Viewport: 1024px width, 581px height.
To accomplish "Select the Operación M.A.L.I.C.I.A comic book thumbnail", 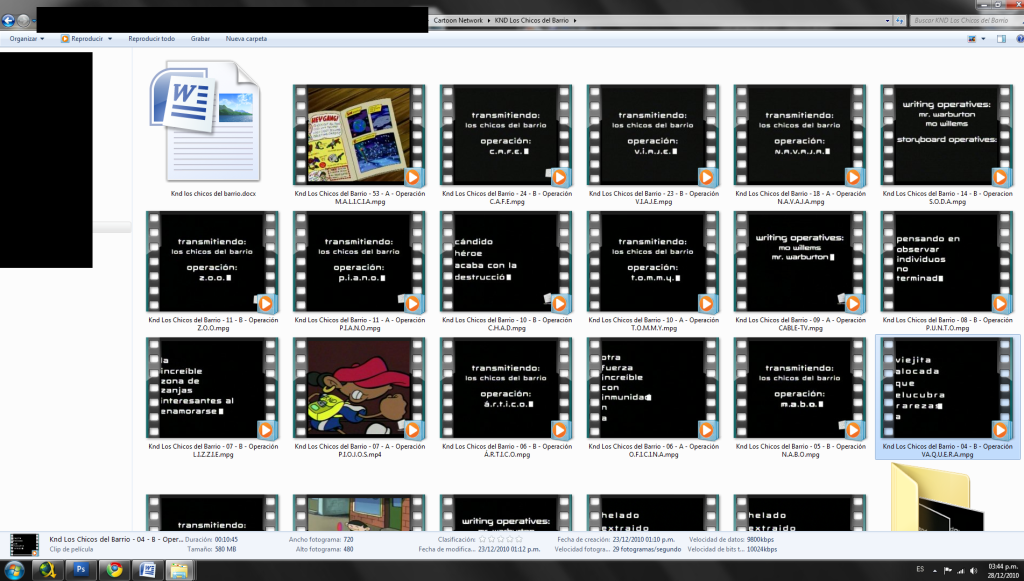I will point(359,135).
